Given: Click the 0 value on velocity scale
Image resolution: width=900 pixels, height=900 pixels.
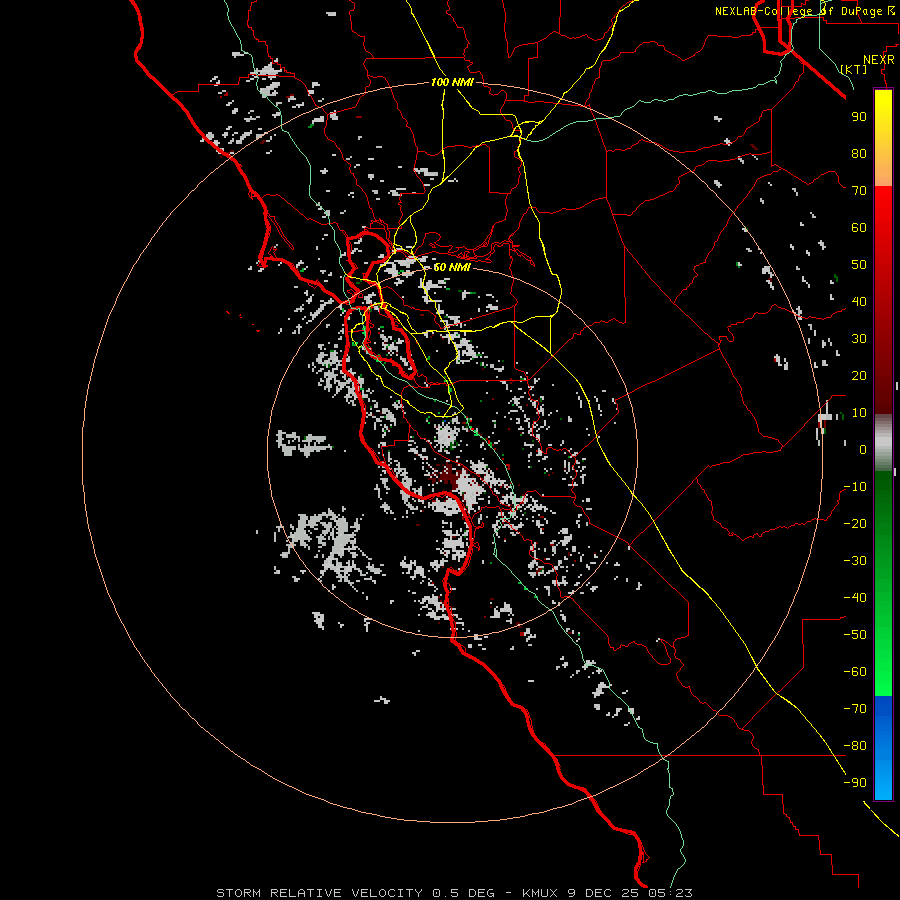Looking at the screenshot, I should coord(863,449).
